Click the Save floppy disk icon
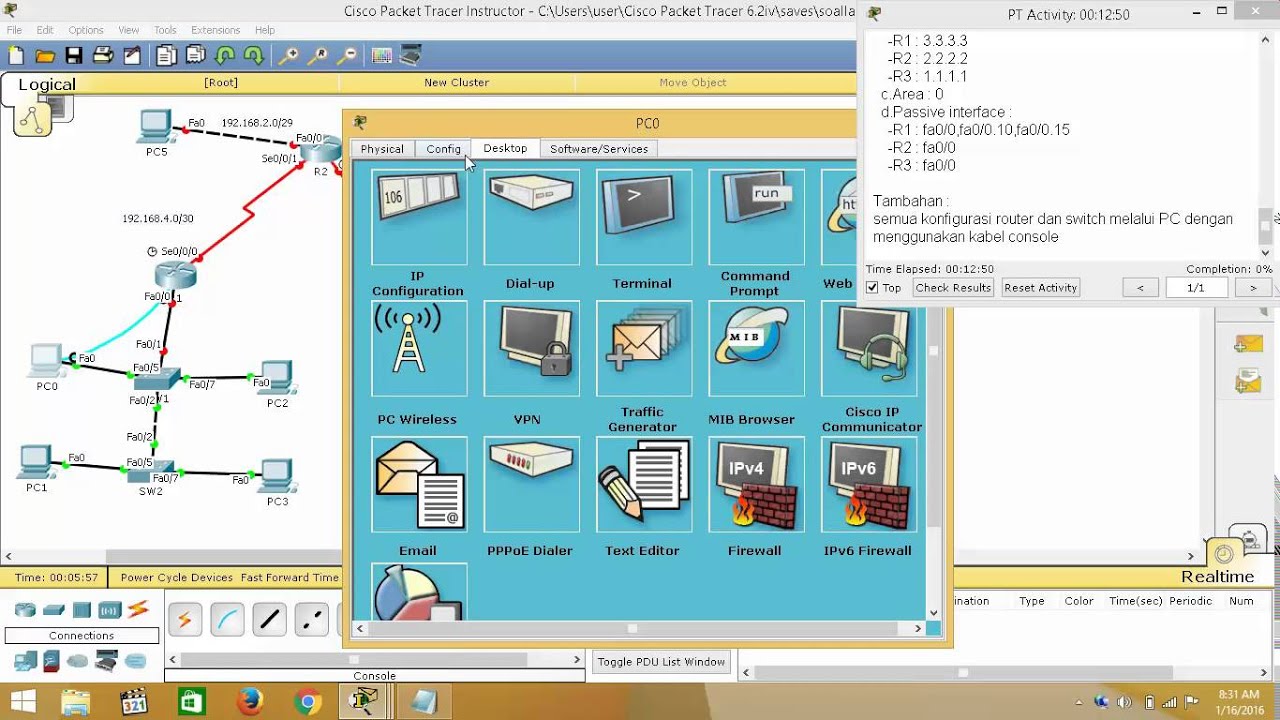1280x720 pixels. pos(74,56)
